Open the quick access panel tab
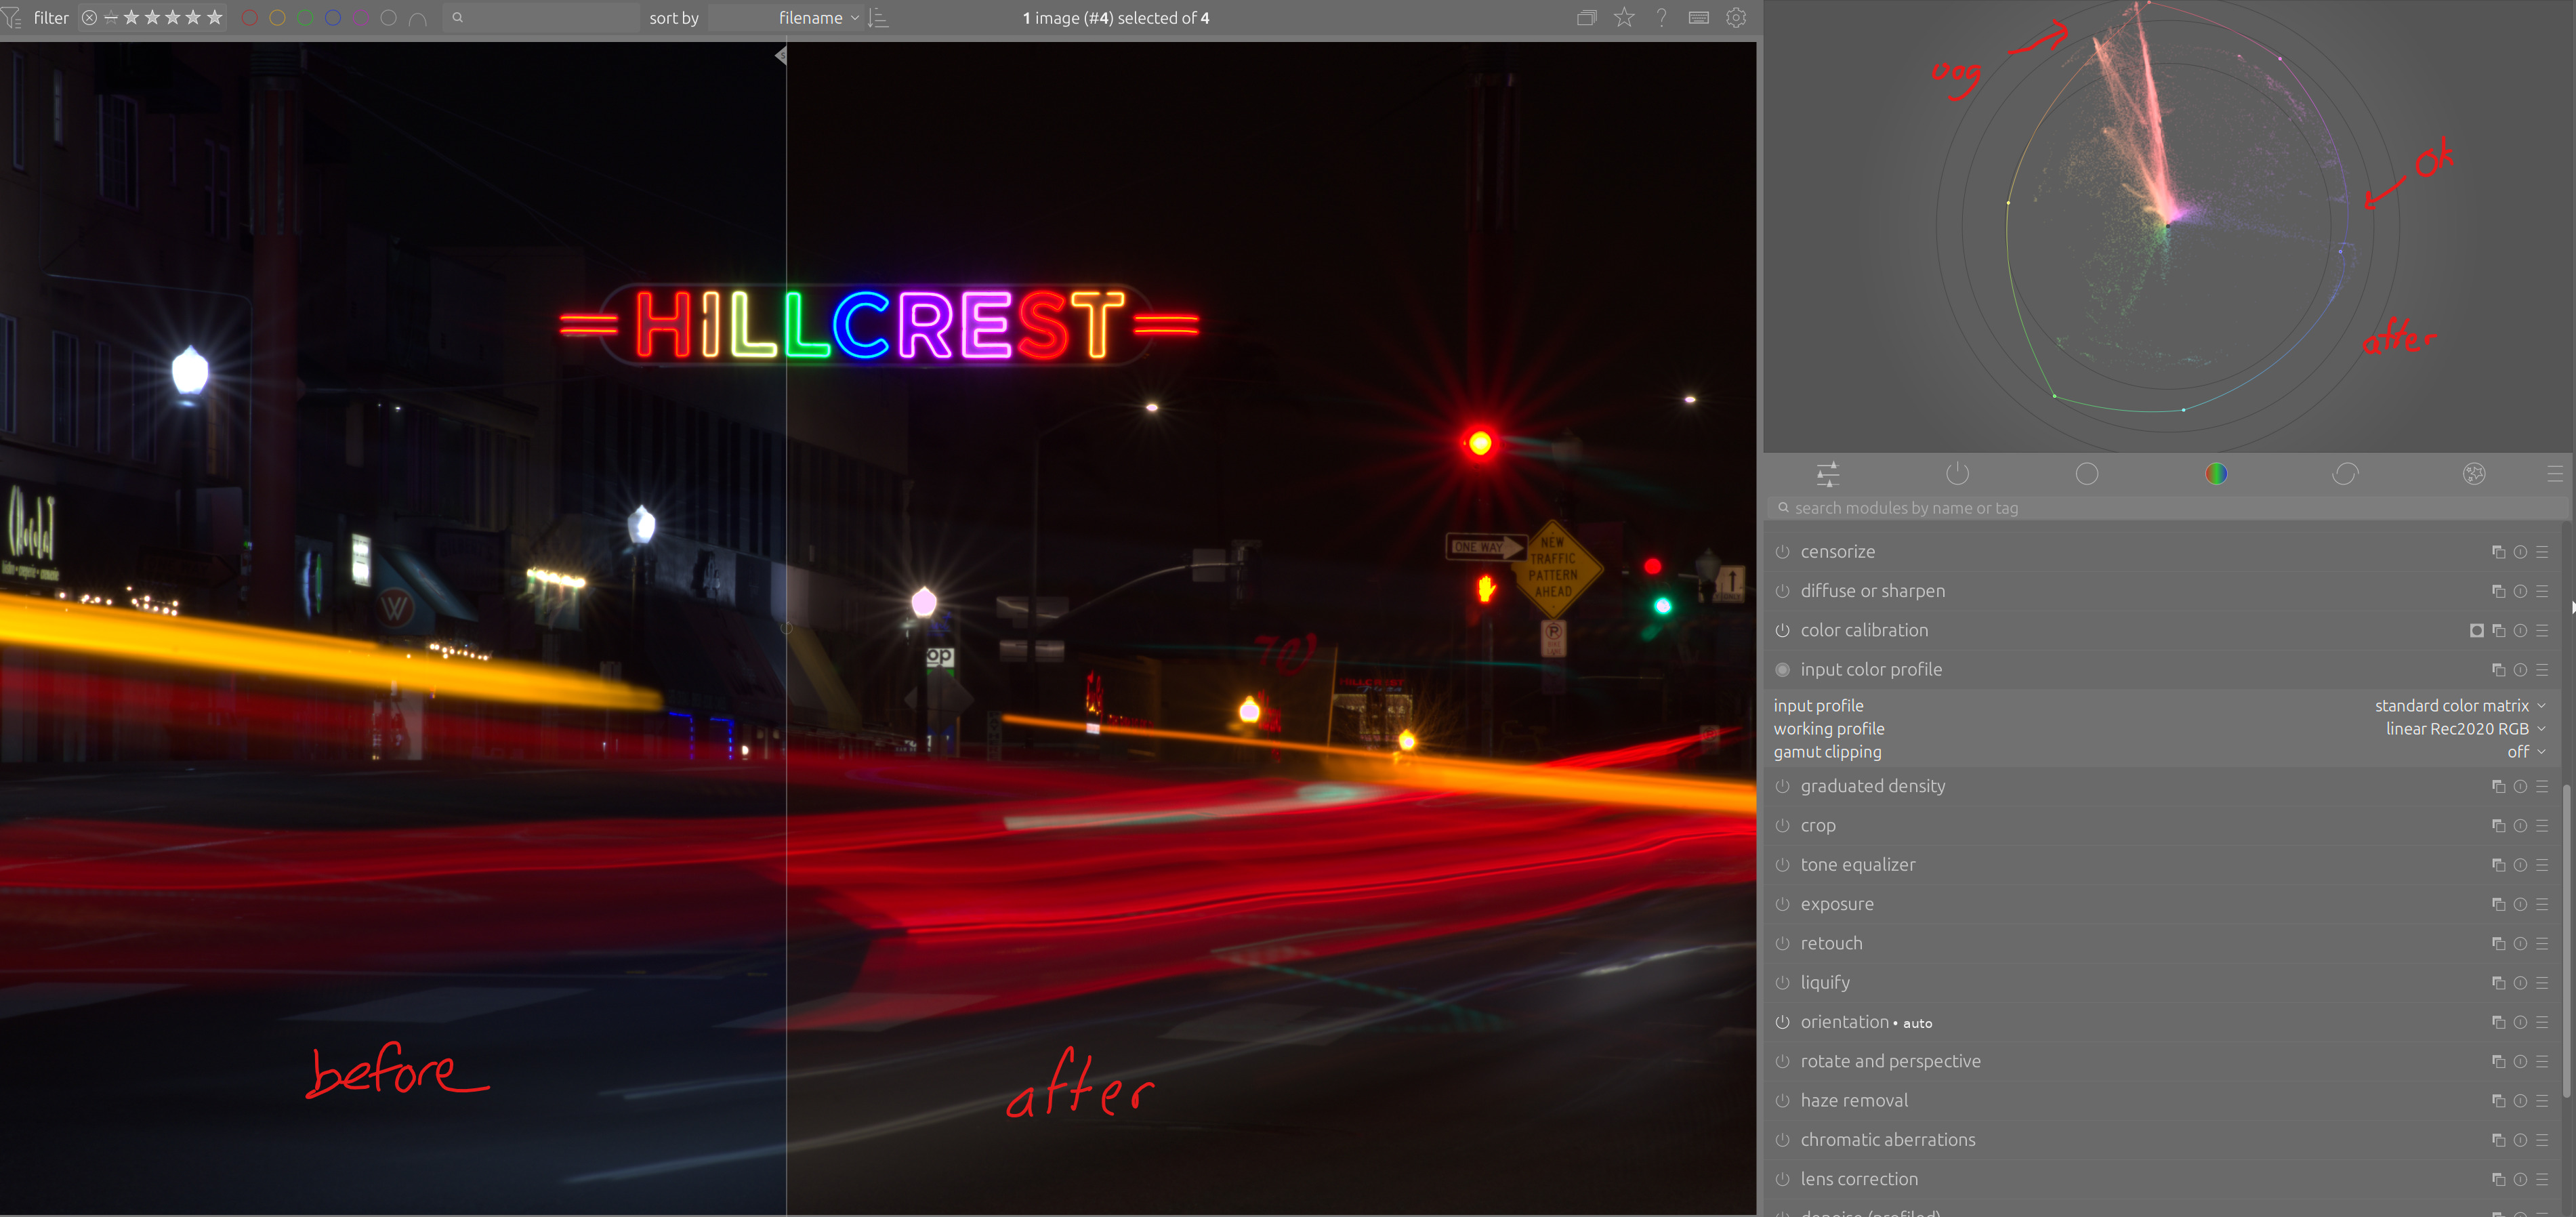Screen dimensions: 2576x1217 click(x=1827, y=474)
